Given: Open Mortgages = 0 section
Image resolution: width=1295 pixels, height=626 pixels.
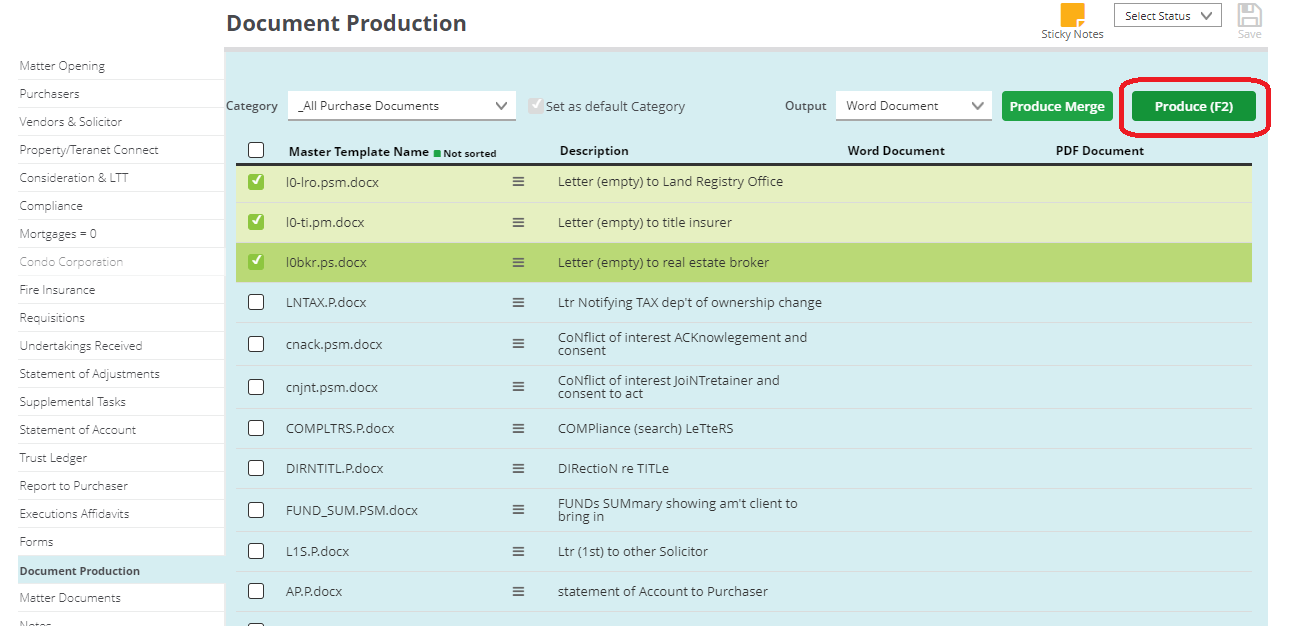Looking at the screenshot, I should 58,234.
